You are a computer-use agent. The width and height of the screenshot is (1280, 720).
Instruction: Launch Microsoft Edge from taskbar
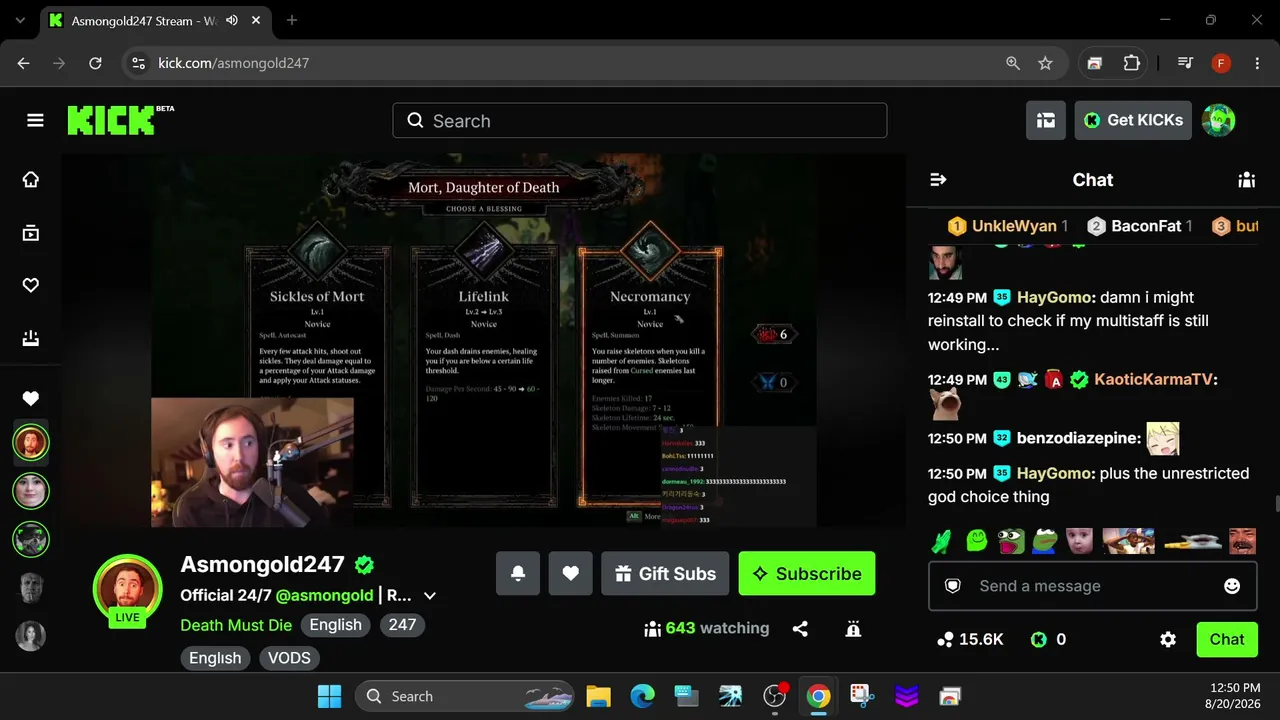[642, 696]
